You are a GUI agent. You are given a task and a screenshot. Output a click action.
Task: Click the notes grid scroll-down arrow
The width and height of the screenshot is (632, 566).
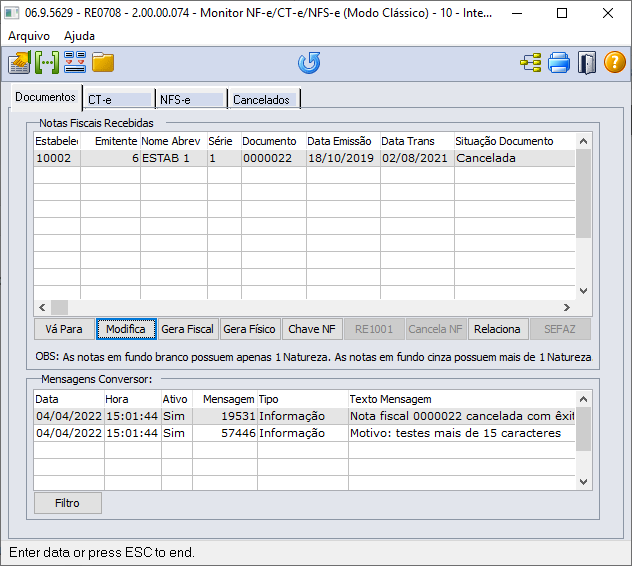(x=583, y=291)
